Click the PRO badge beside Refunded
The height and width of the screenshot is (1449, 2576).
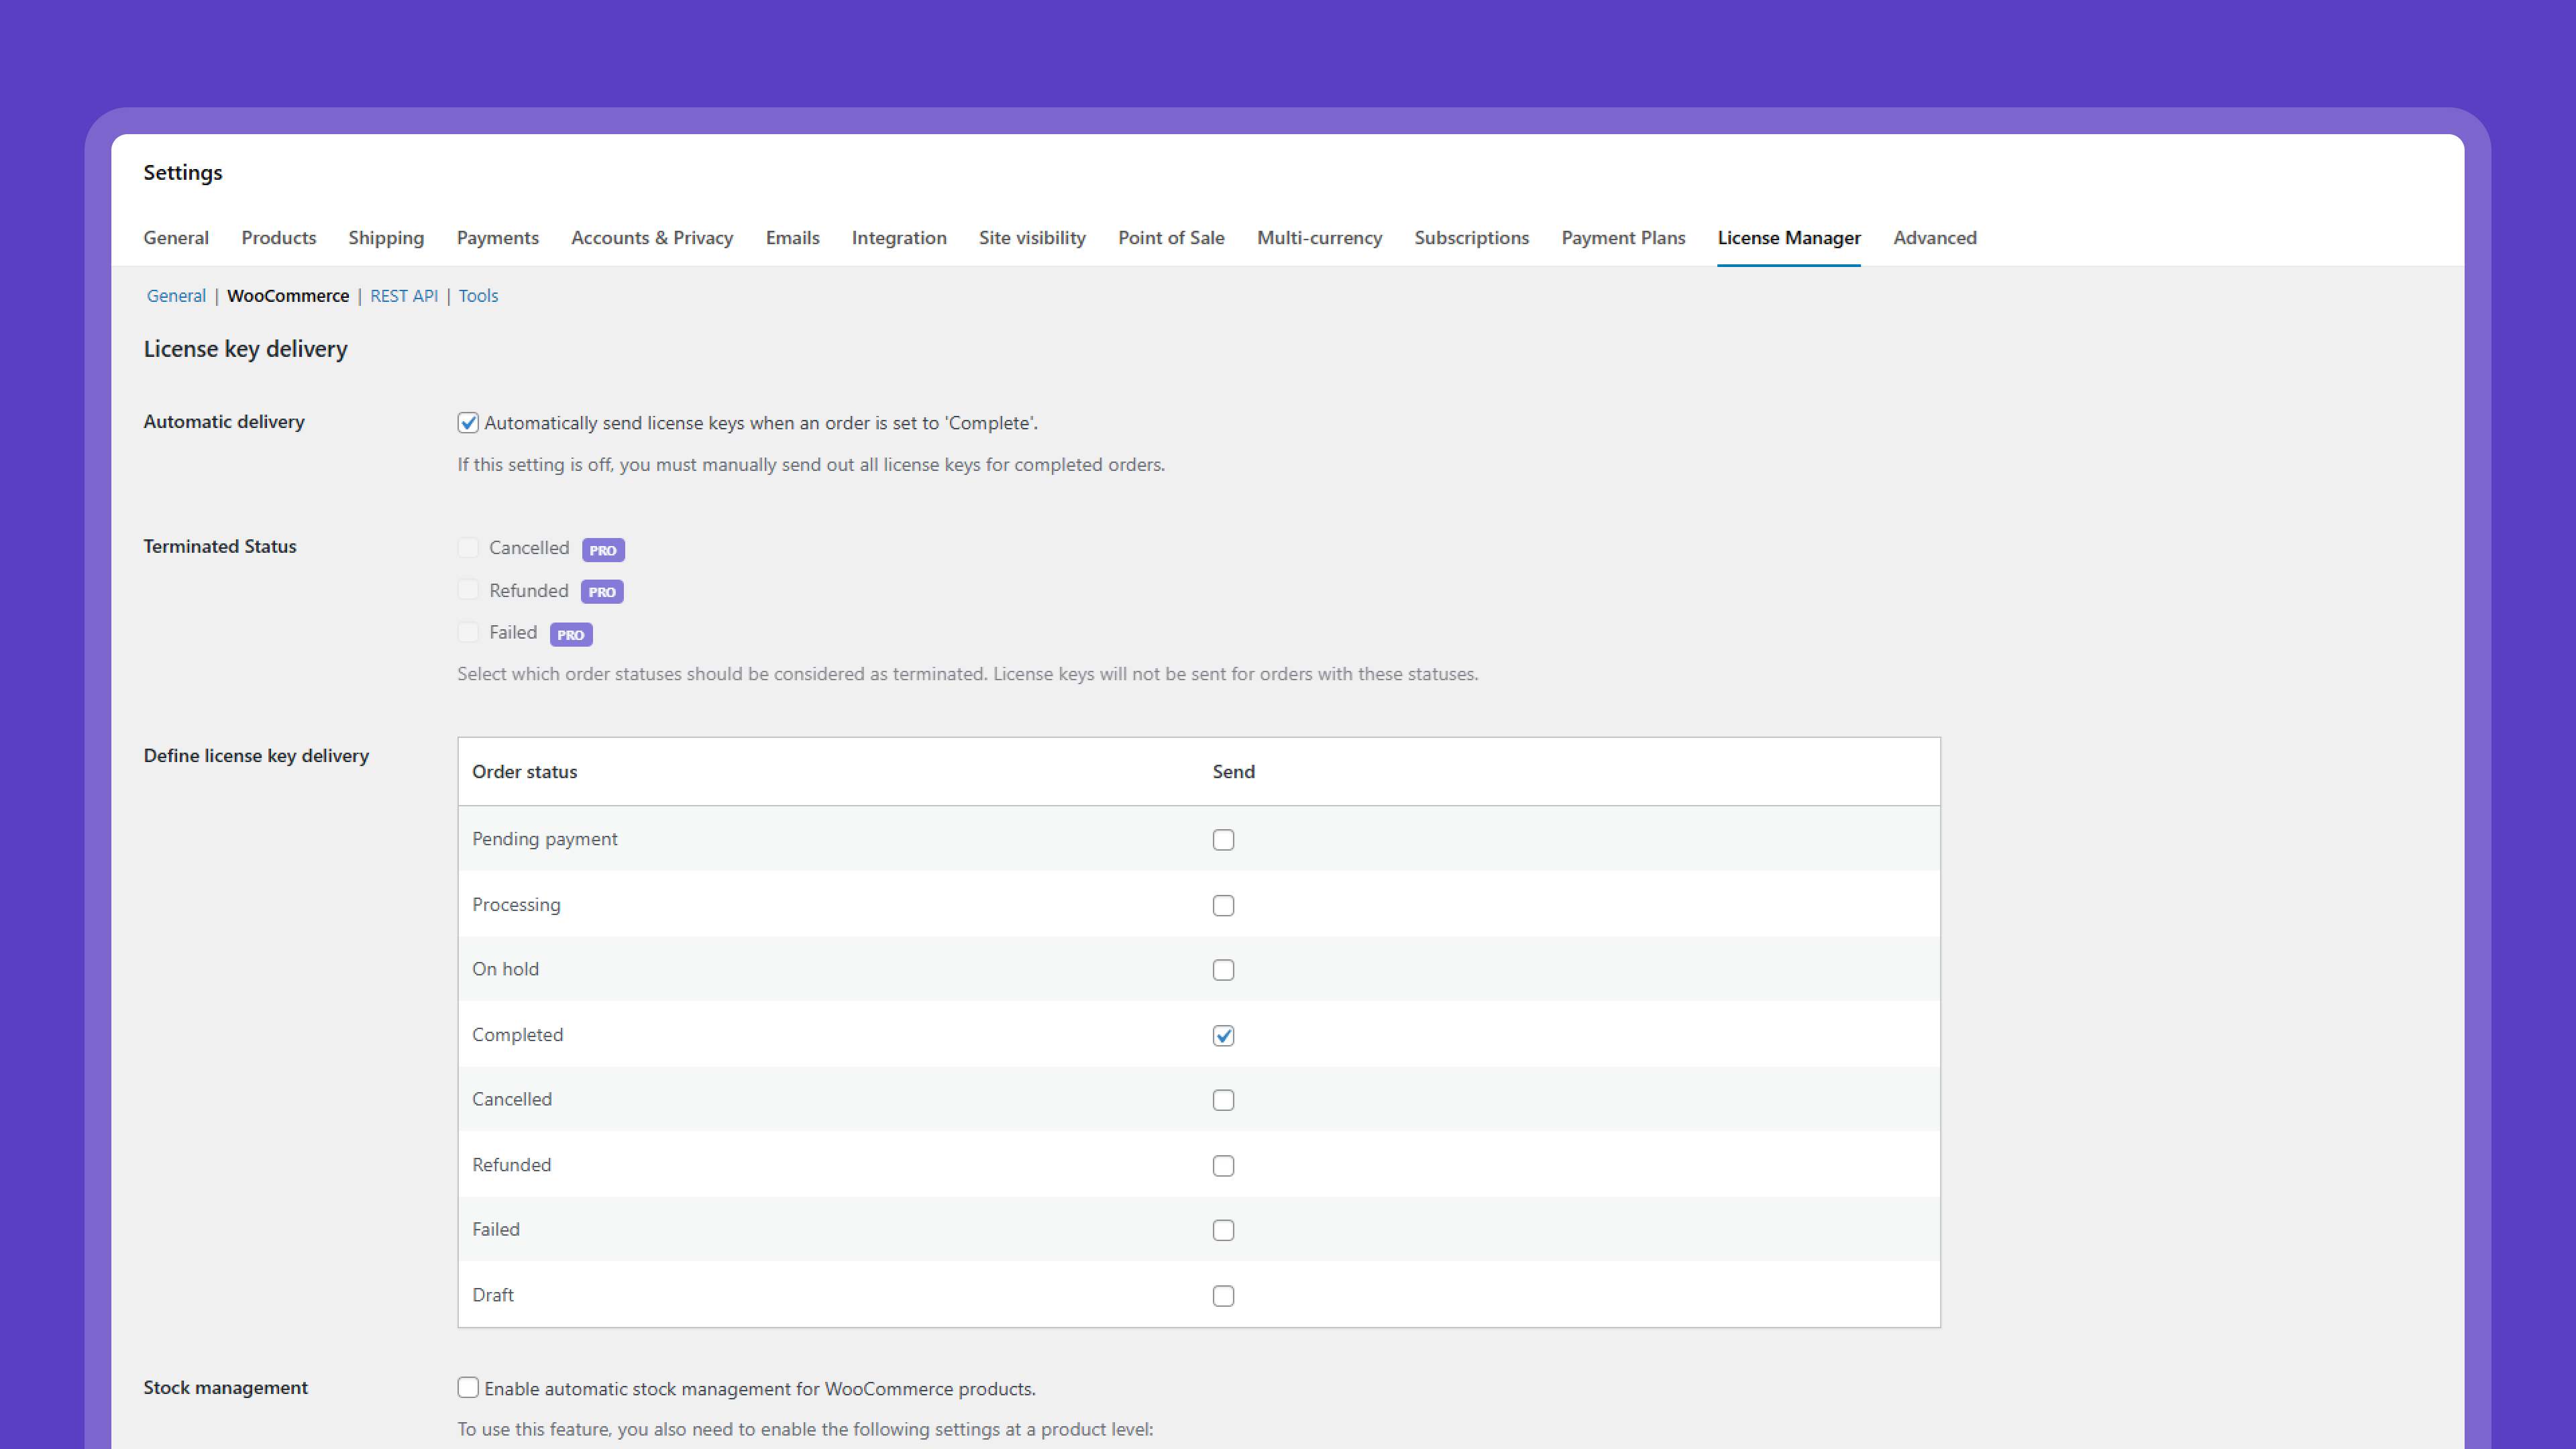click(602, 592)
